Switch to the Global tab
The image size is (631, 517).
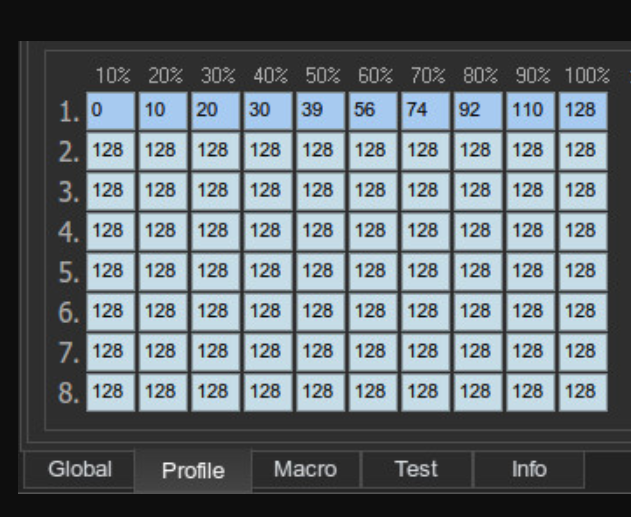pyautogui.click(x=80, y=469)
